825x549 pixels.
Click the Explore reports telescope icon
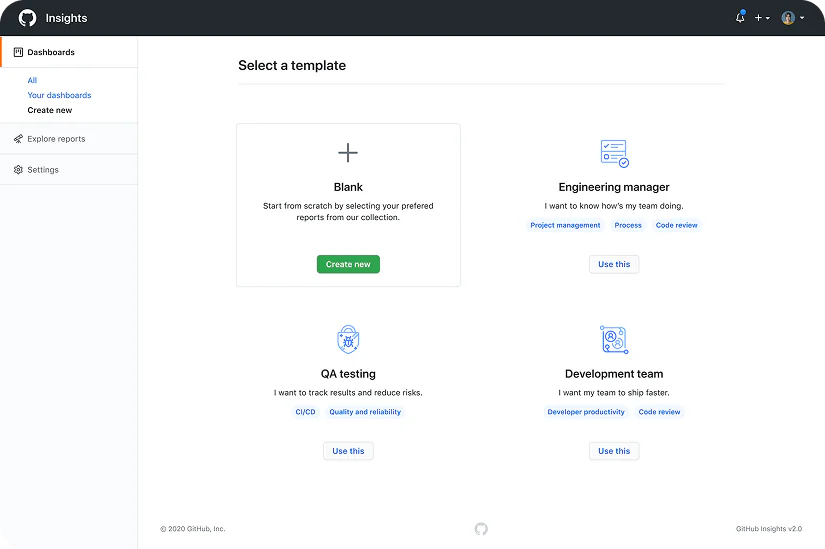18,139
